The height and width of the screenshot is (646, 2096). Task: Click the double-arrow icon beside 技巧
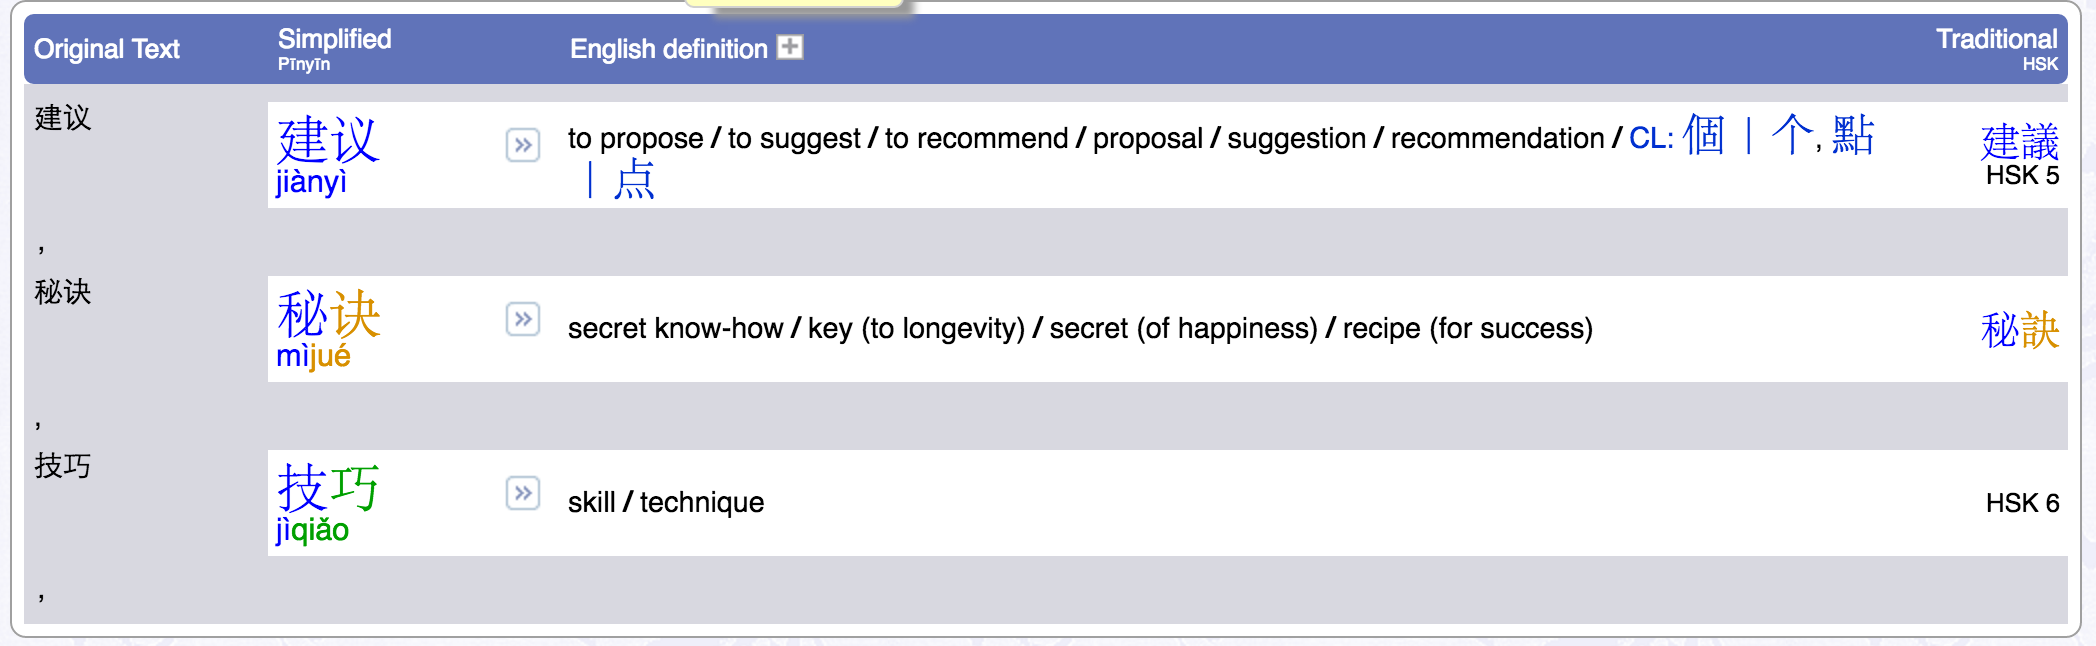point(523,493)
